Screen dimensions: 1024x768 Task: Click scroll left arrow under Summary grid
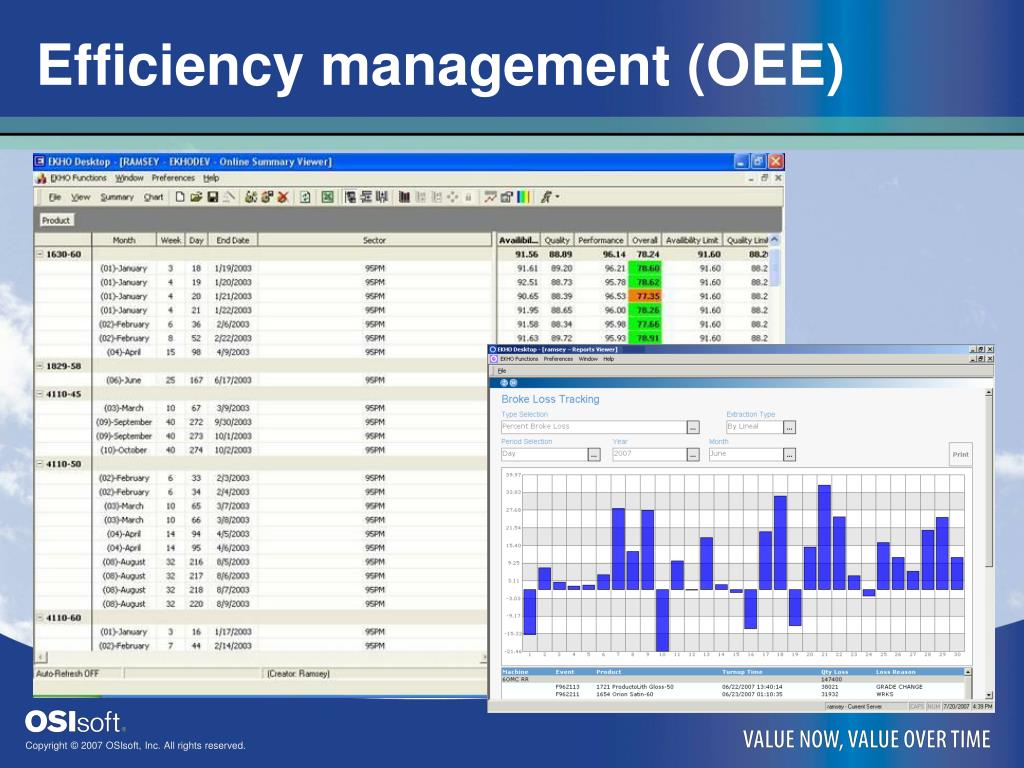[x=41, y=658]
